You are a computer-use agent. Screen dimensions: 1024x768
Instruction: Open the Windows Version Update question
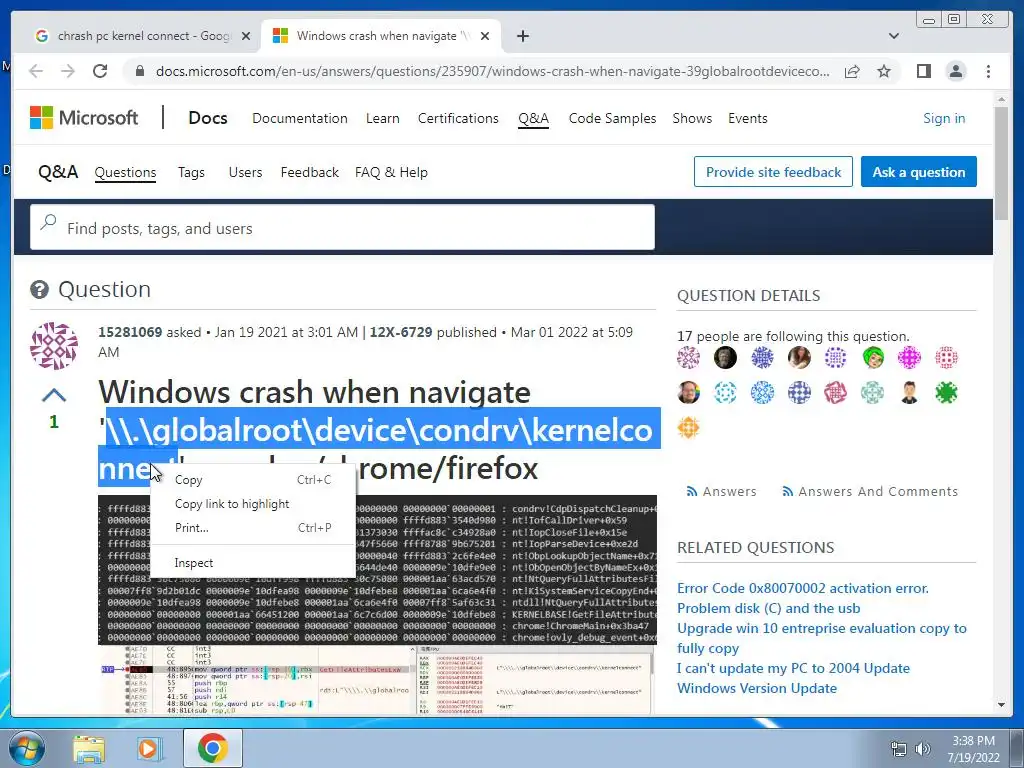[x=757, y=688]
